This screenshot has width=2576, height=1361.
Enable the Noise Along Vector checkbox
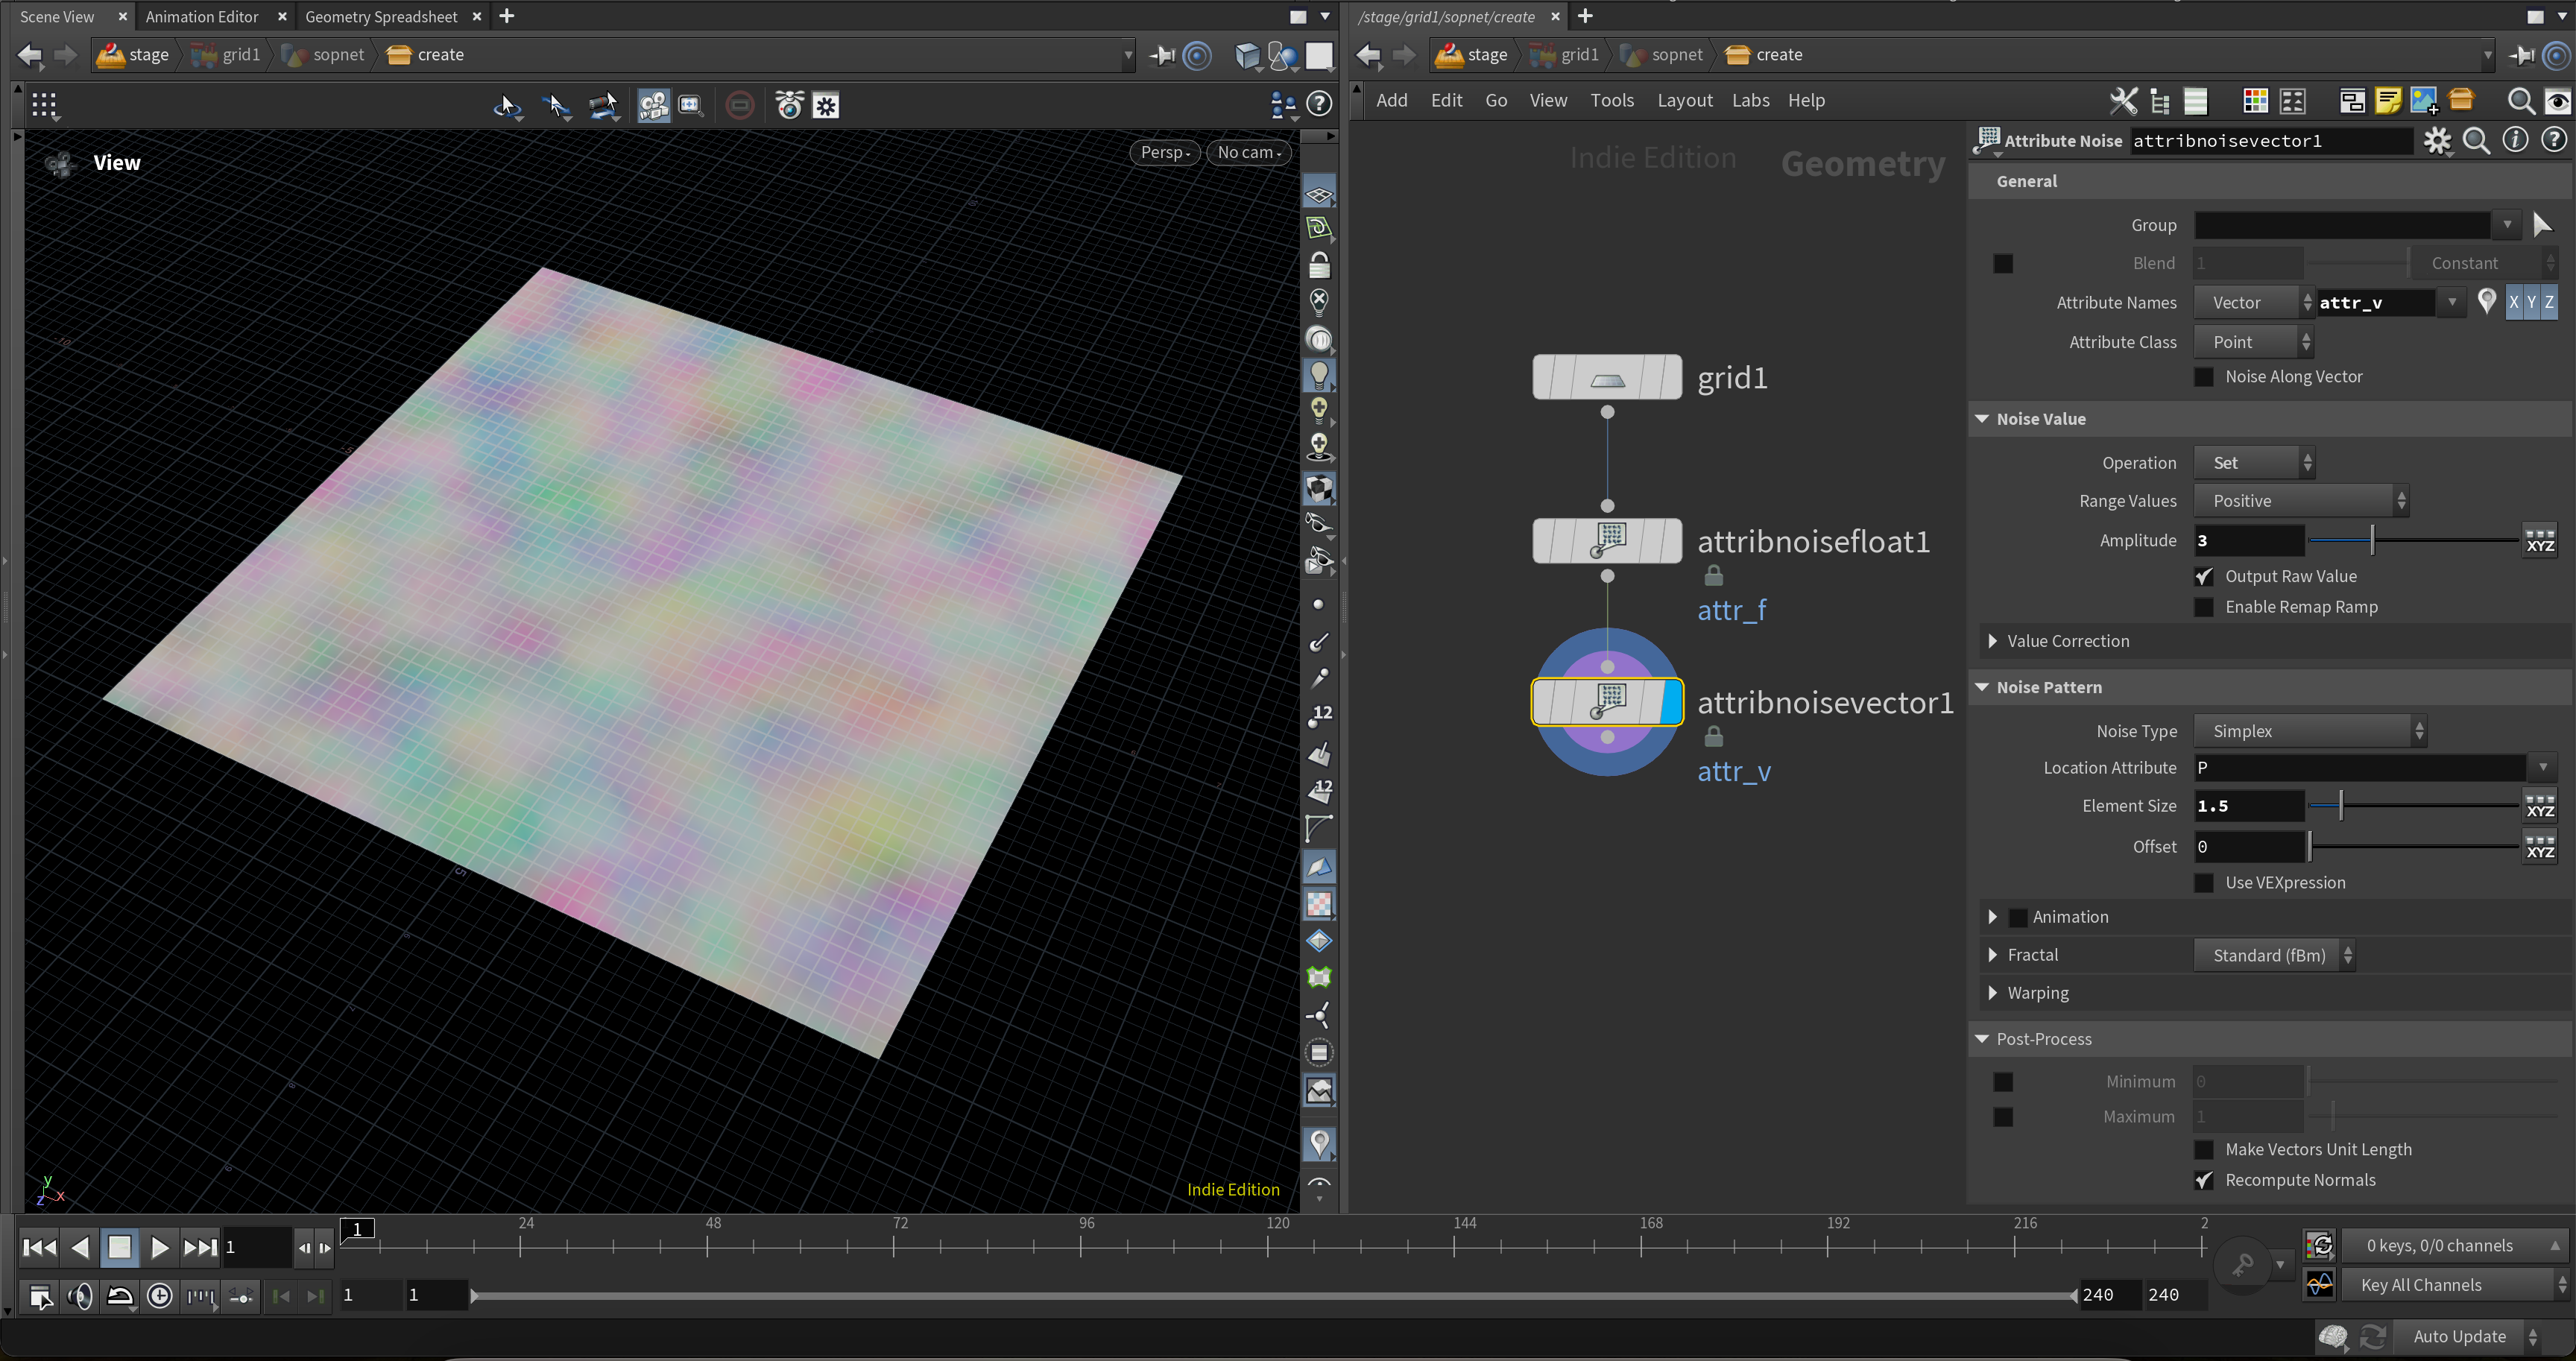pyautogui.click(x=2204, y=377)
